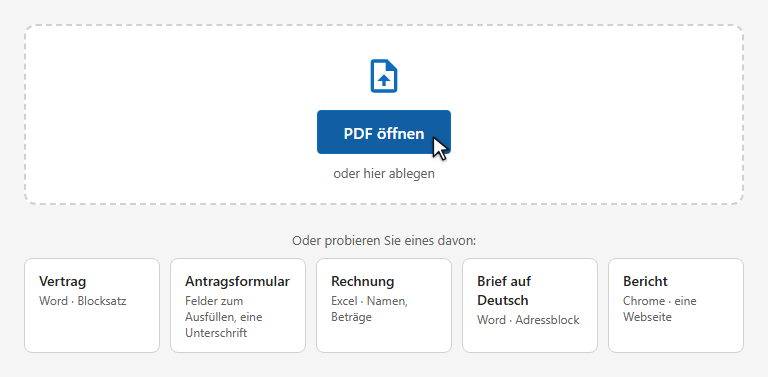Click the 'Word · Blocksatz' description

click(x=83, y=301)
